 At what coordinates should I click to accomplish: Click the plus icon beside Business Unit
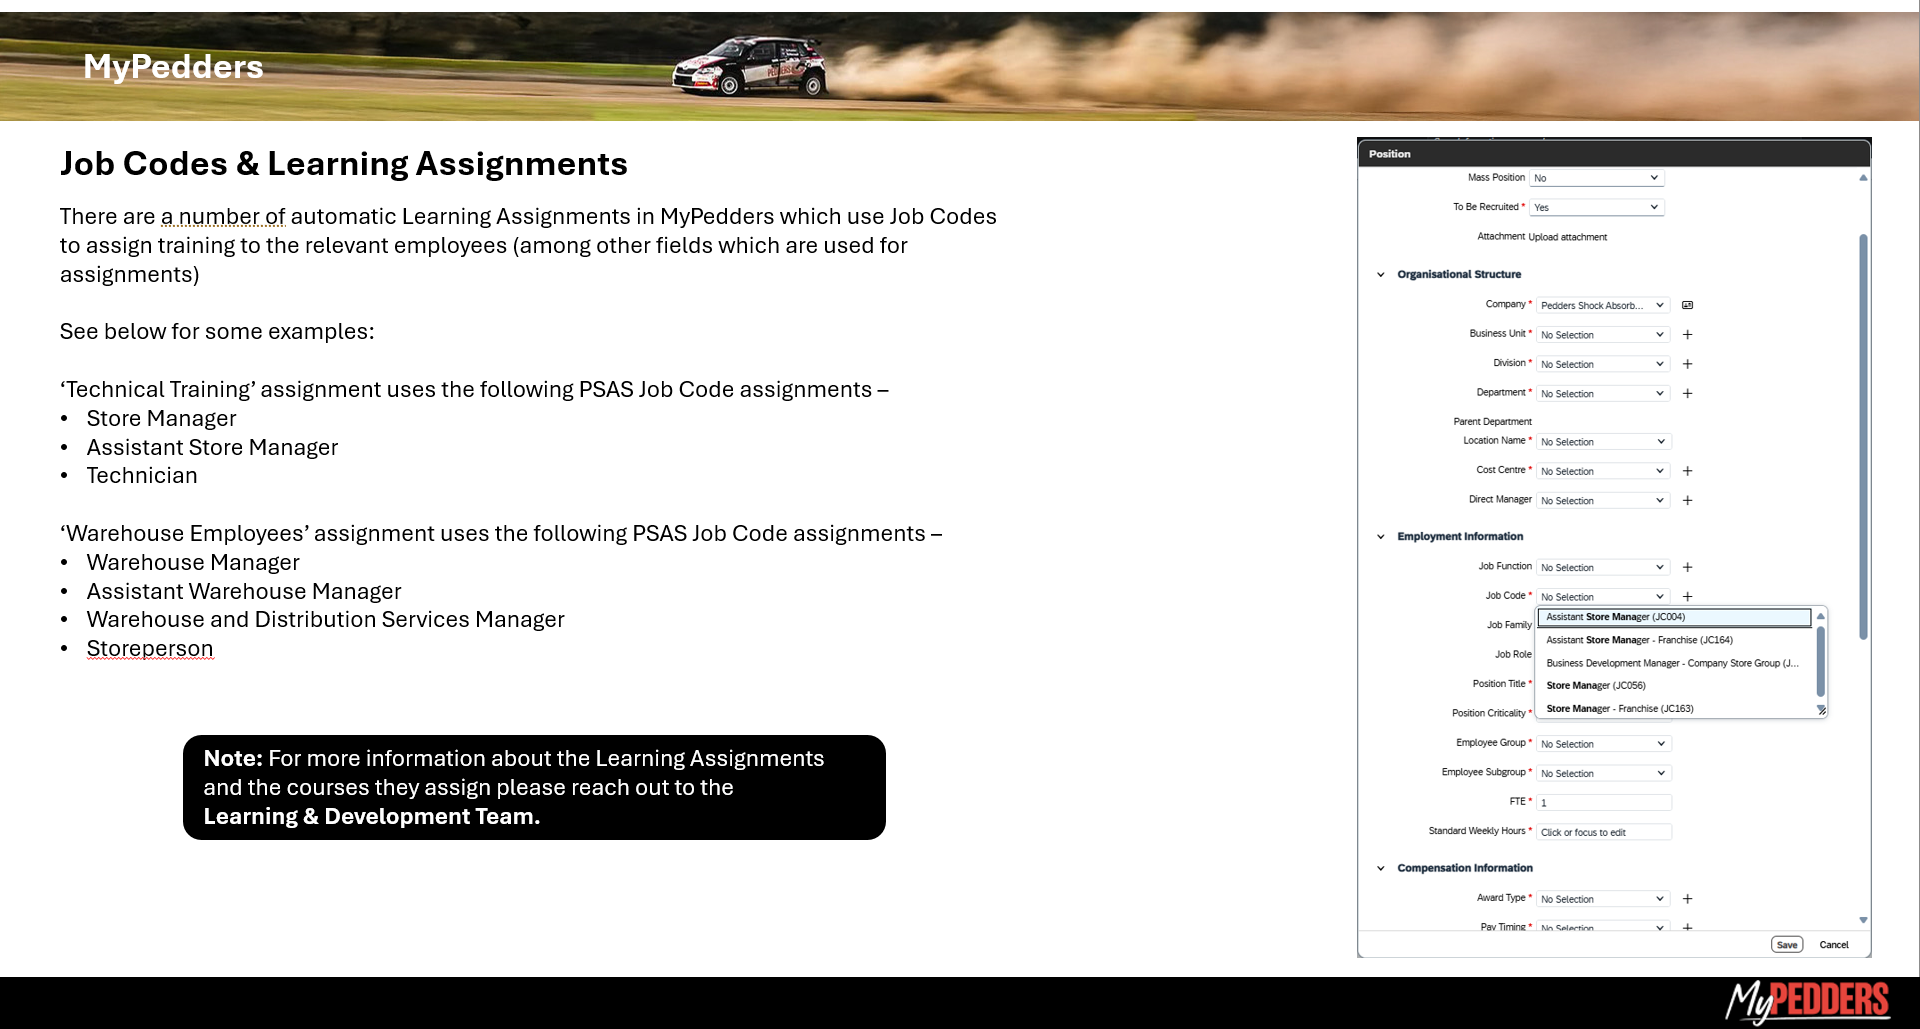point(1687,335)
